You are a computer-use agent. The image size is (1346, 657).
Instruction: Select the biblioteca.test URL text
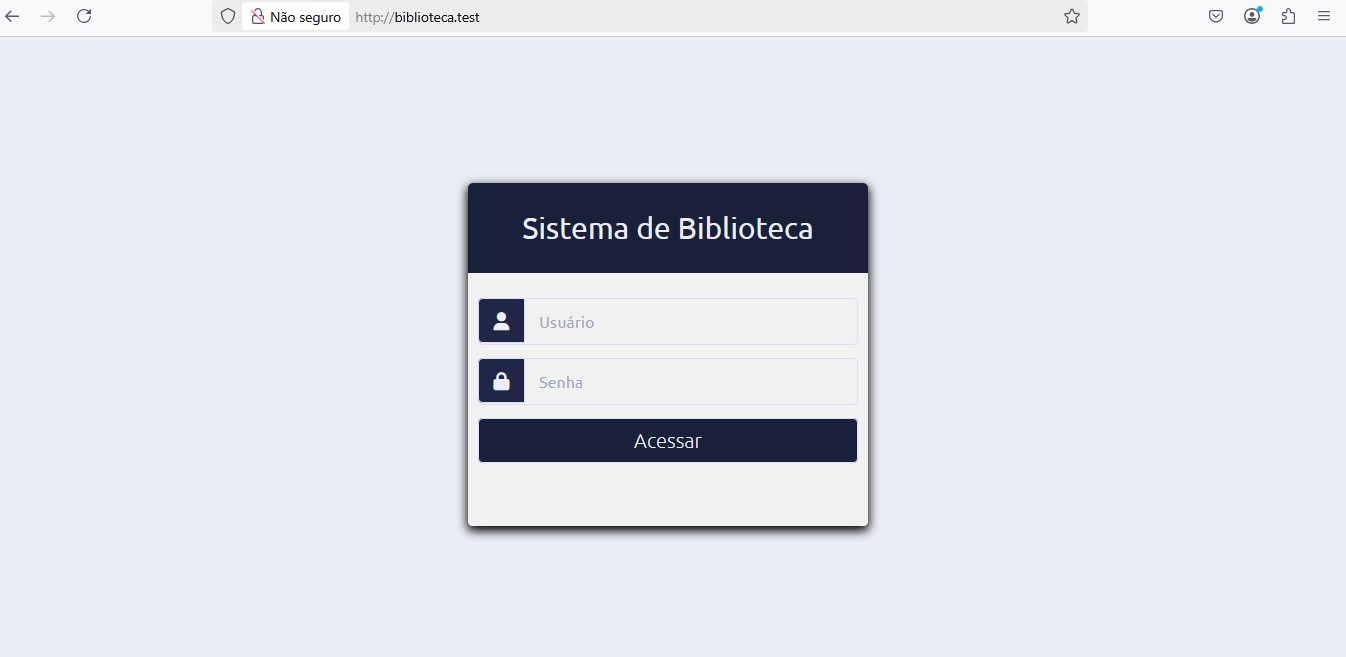(417, 17)
